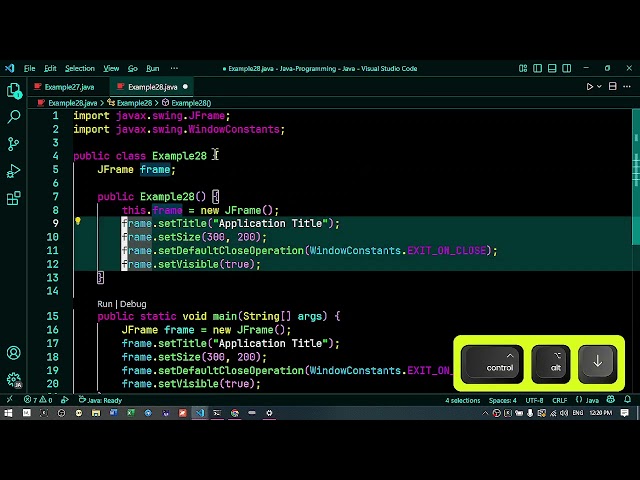Viewport: 640px width, 480px height.
Task: Open the Customize Layout icon
Action: [x=523, y=68]
